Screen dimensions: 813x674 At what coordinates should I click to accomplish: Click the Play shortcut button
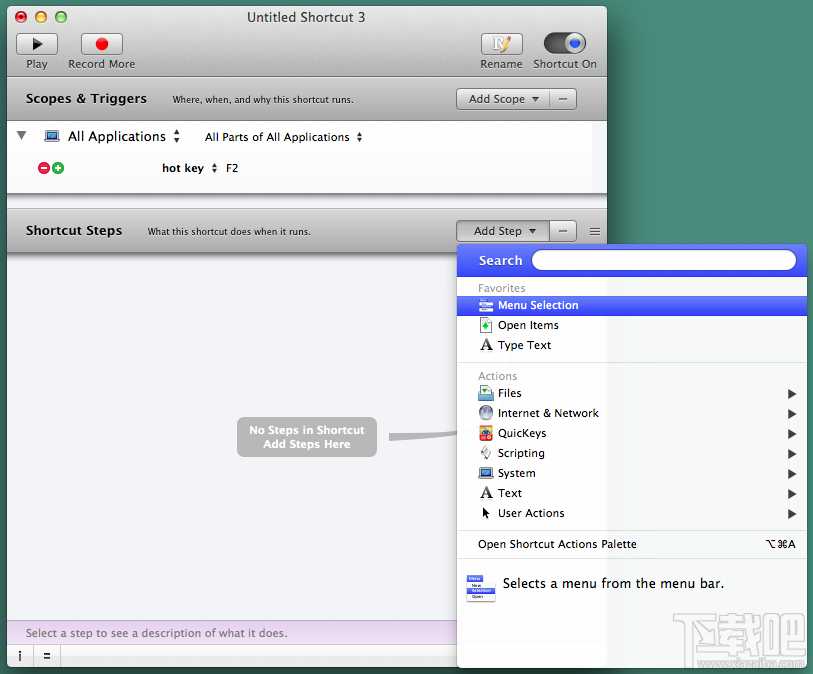(x=37, y=44)
